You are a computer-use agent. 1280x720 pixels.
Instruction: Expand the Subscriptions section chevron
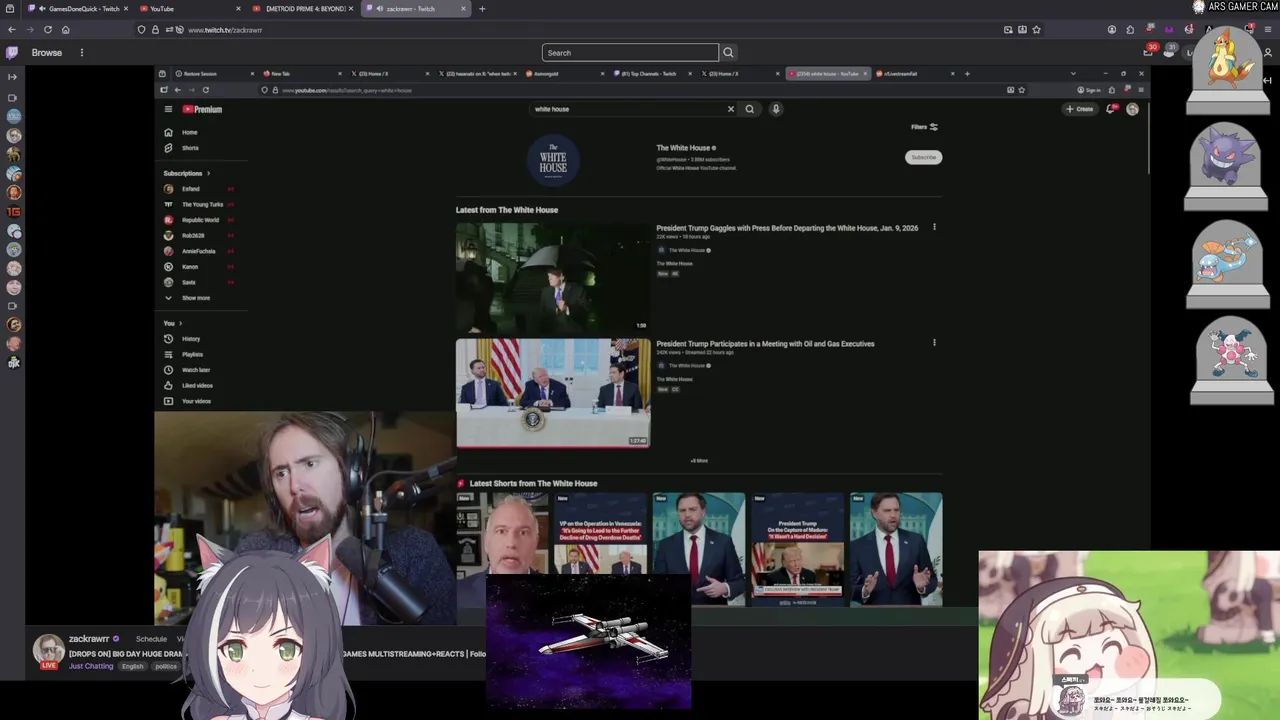click(208, 173)
